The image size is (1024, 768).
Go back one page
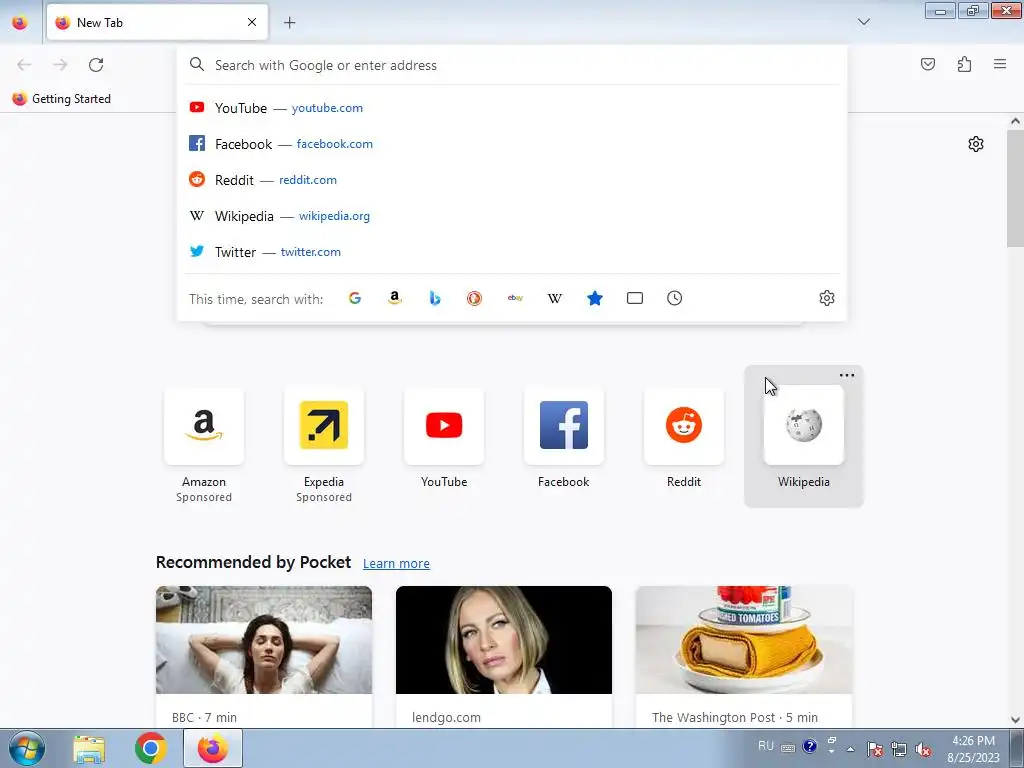(x=24, y=65)
